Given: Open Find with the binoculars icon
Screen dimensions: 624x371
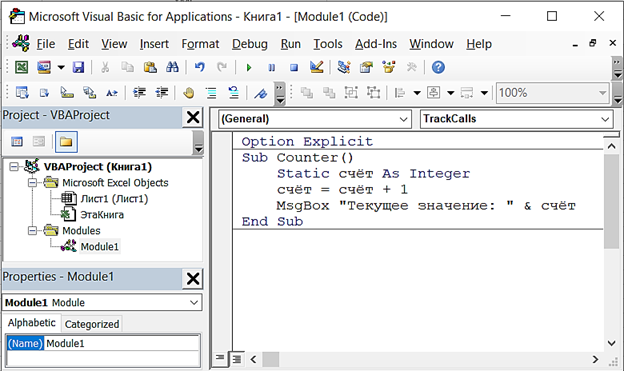Looking at the screenshot, I should (x=172, y=67).
